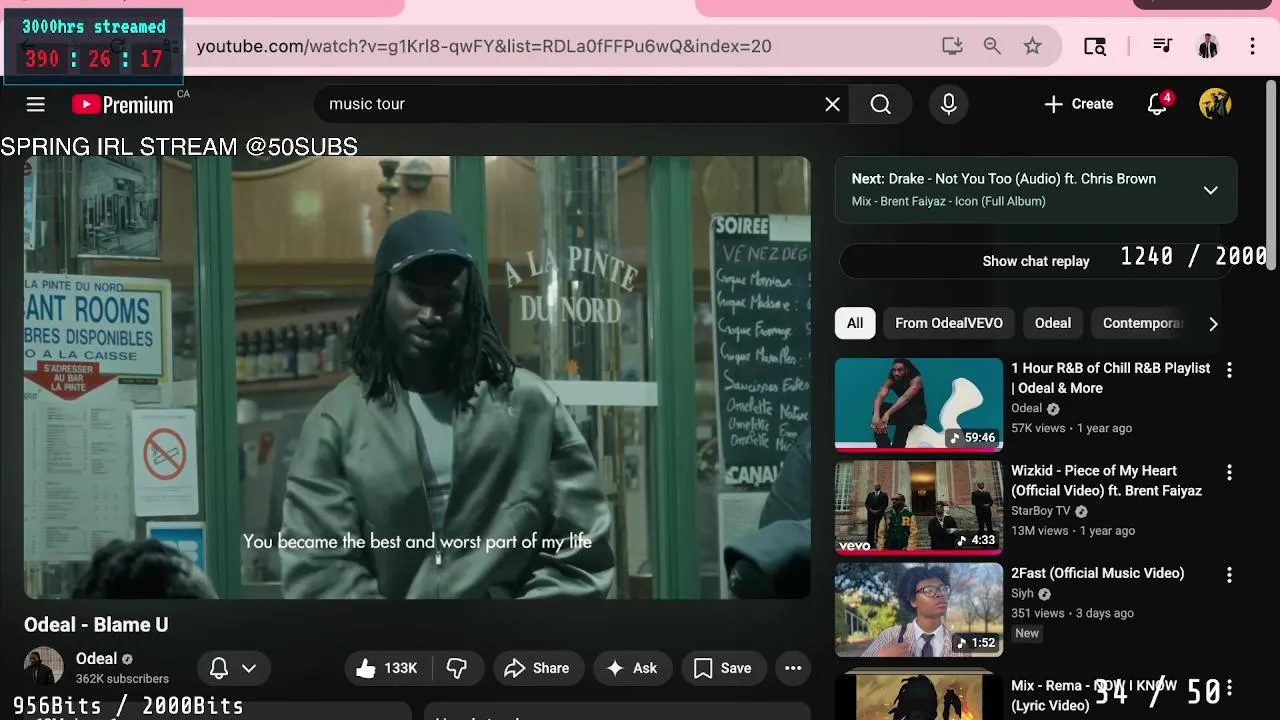Open the Create upload menu
The image size is (1280, 720).
tap(1078, 104)
